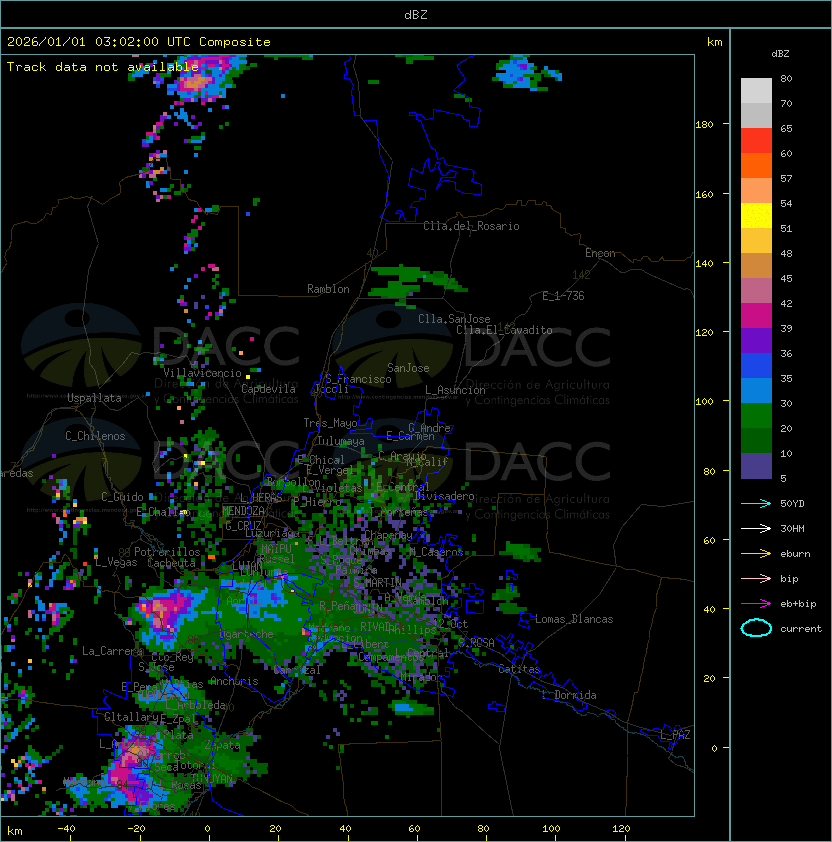Click the cyan 'current' ellipse icon
832x842 pixels.
(756, 628)
